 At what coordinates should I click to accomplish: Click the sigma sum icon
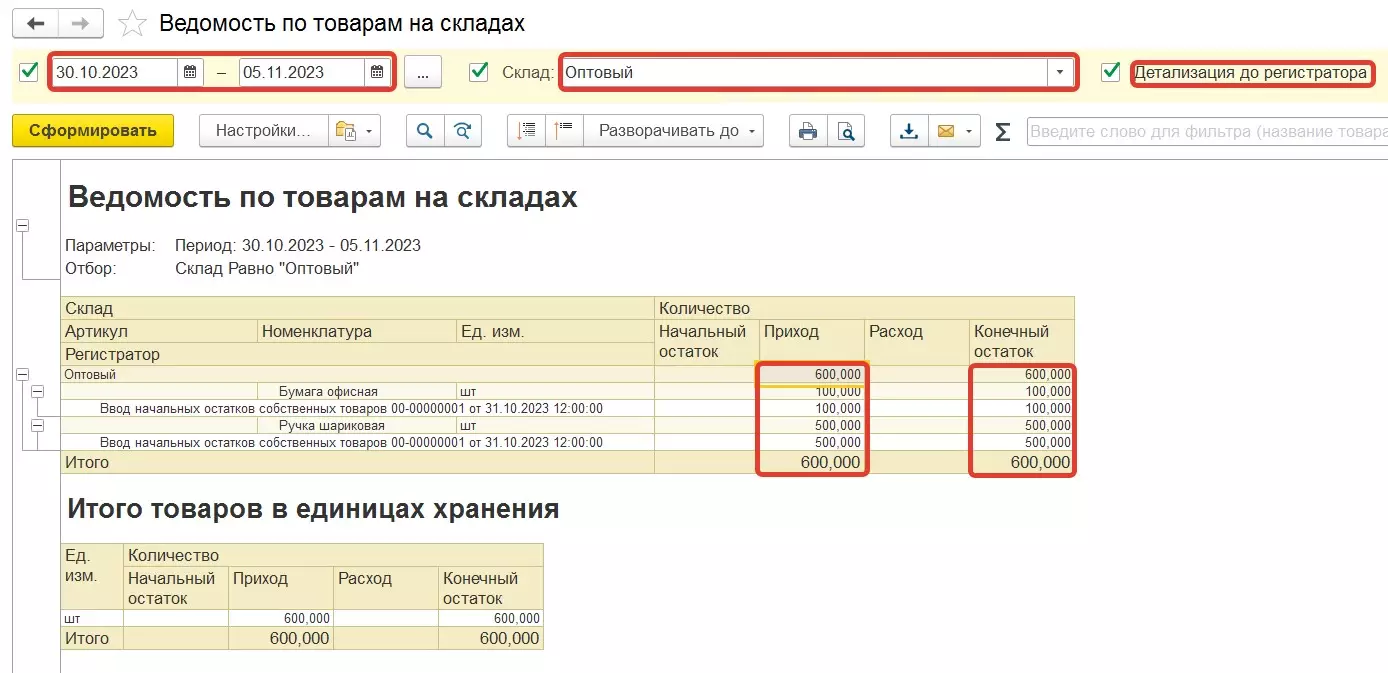(1003, 132)
